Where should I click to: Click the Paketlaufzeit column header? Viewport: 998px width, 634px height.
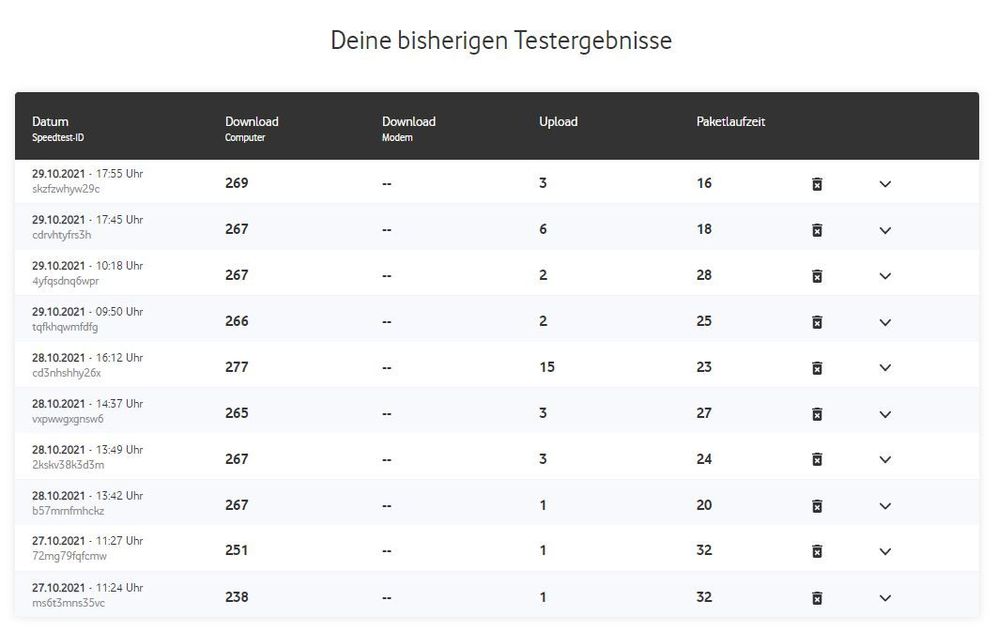pos(731,122)
